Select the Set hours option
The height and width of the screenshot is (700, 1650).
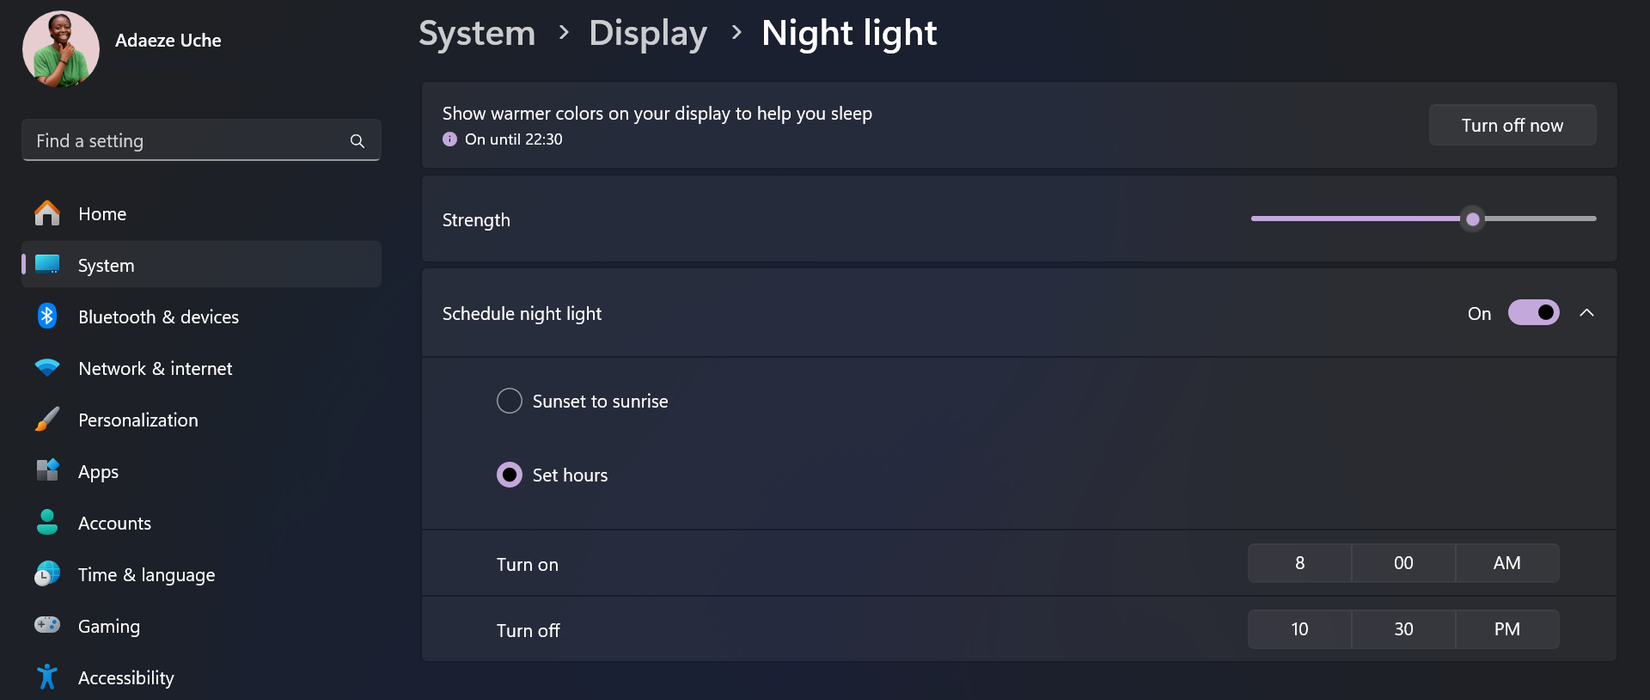click(509, 474)
